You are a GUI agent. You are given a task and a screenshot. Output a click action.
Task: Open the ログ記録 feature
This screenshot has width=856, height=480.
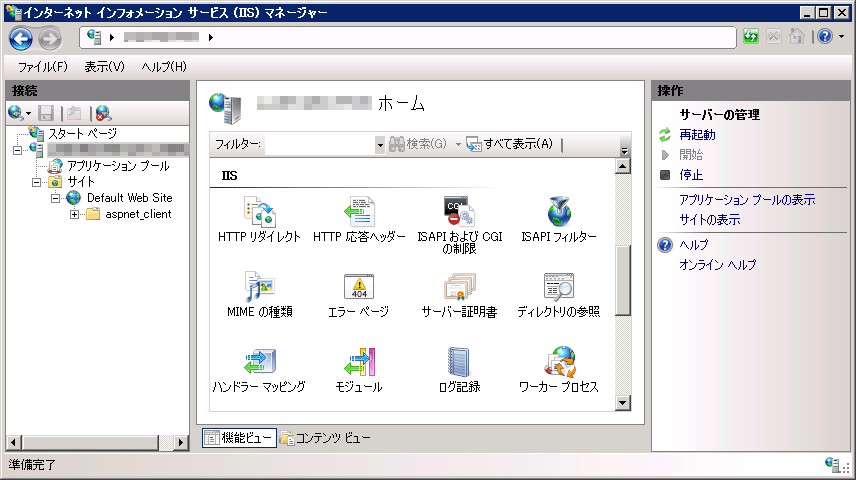click(460, 370)
